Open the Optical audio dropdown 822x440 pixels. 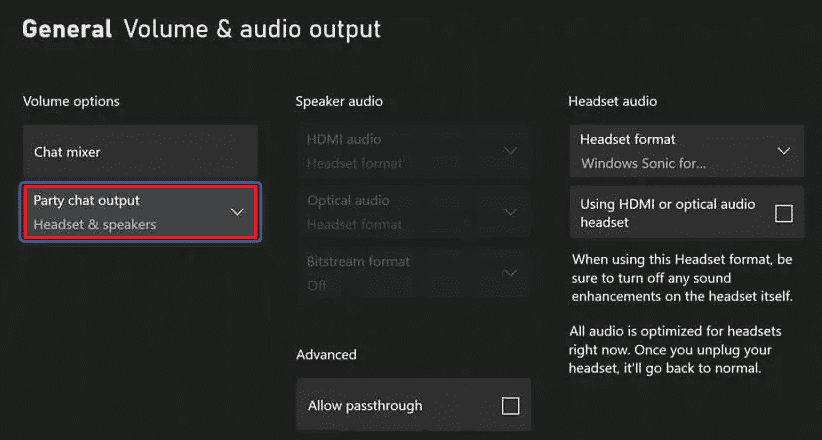tap(413, 212)
